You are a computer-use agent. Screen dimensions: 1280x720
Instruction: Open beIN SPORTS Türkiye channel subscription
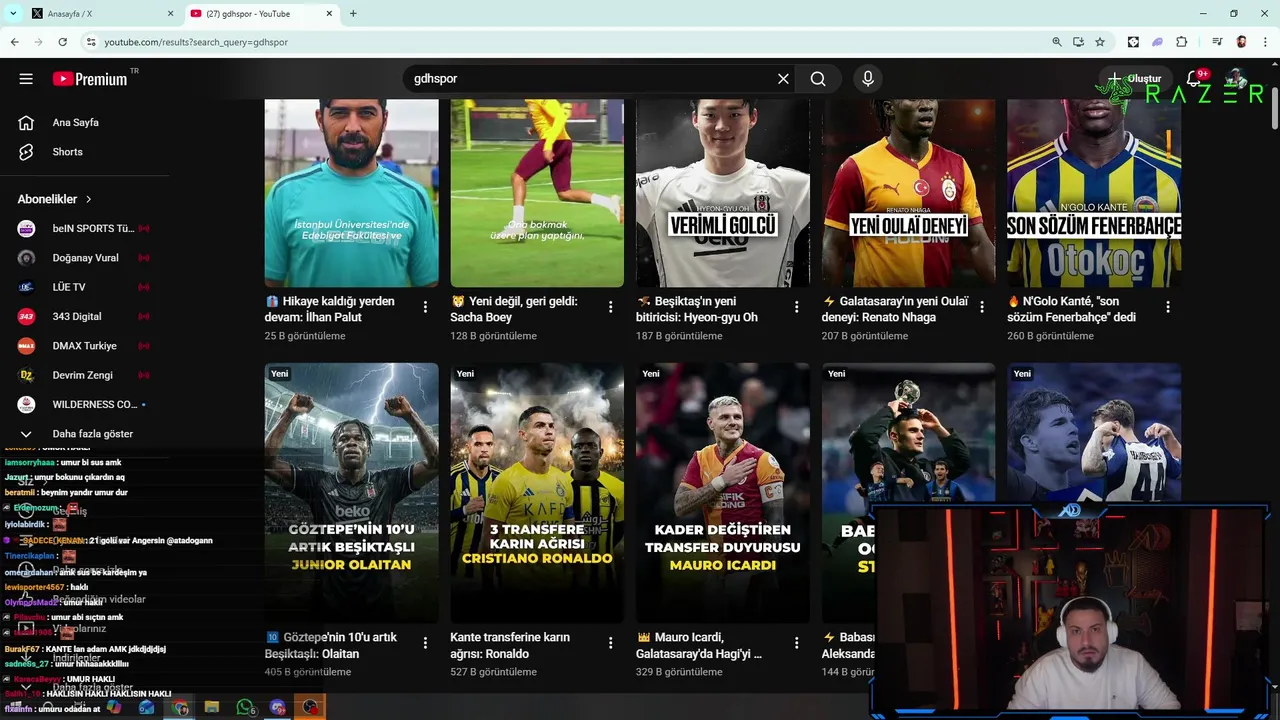click(x=84, y=229)
